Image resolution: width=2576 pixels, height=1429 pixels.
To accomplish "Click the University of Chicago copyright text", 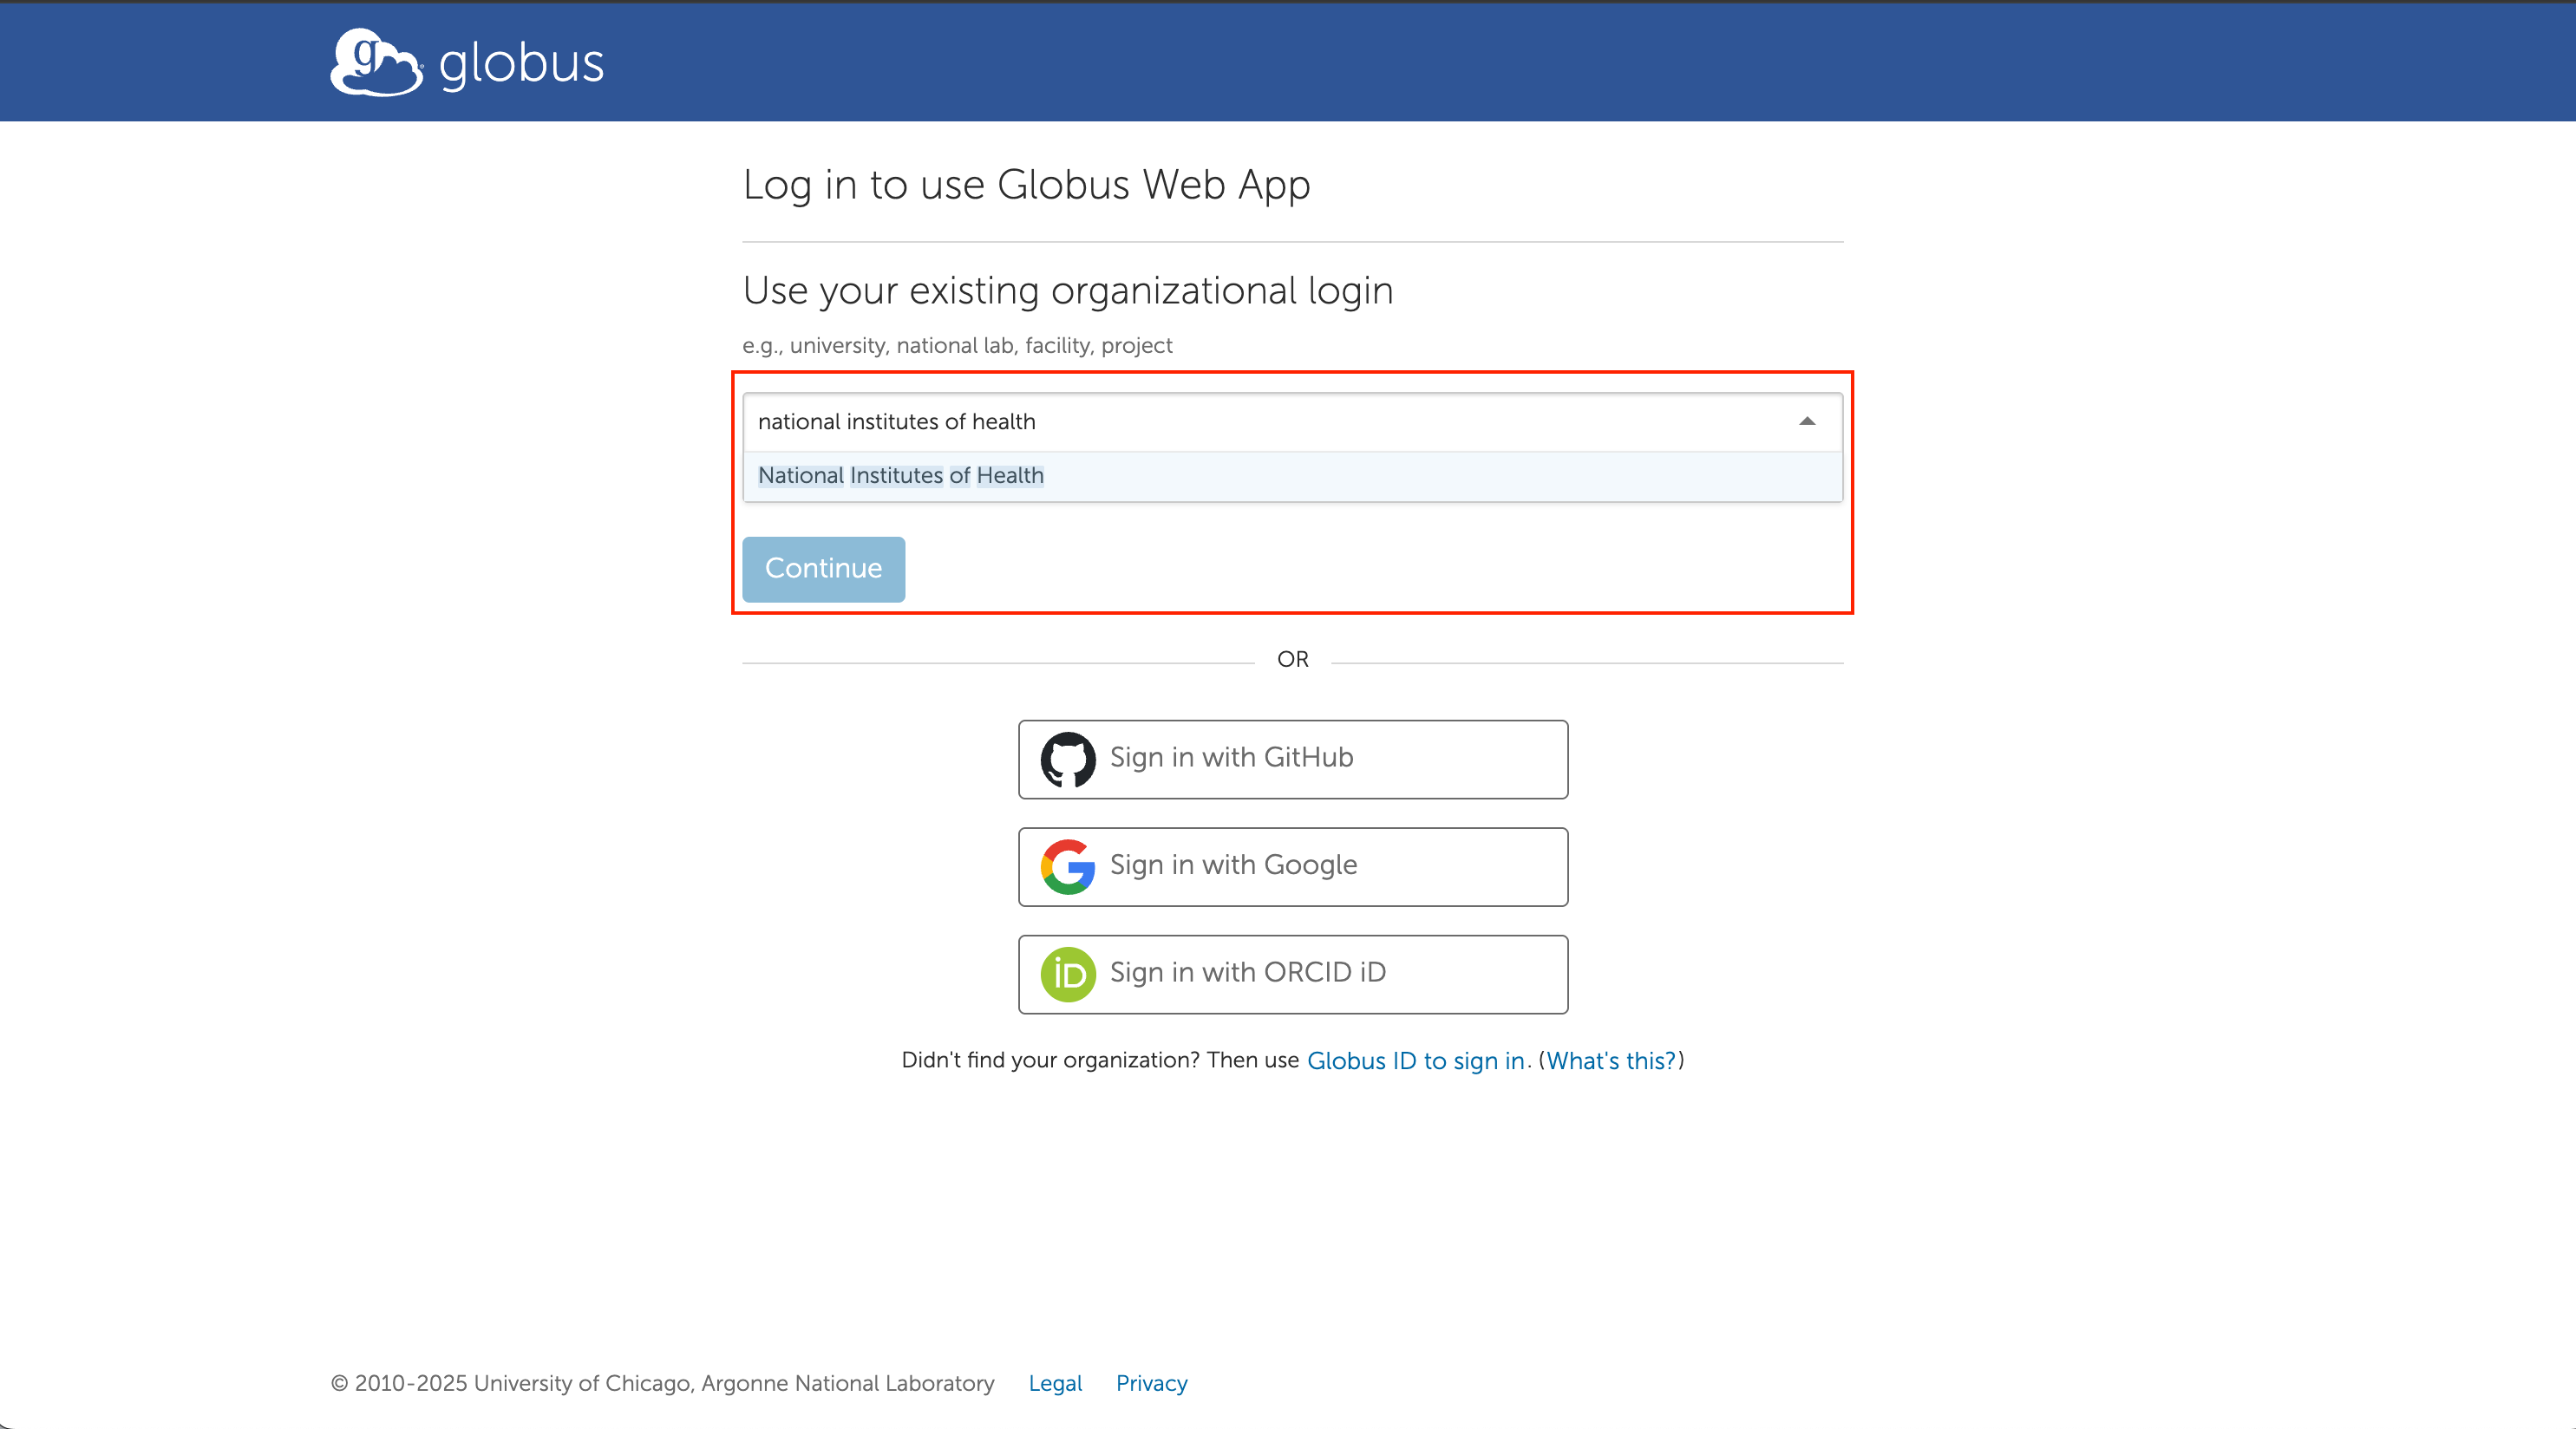I will tap(662, 1383).
